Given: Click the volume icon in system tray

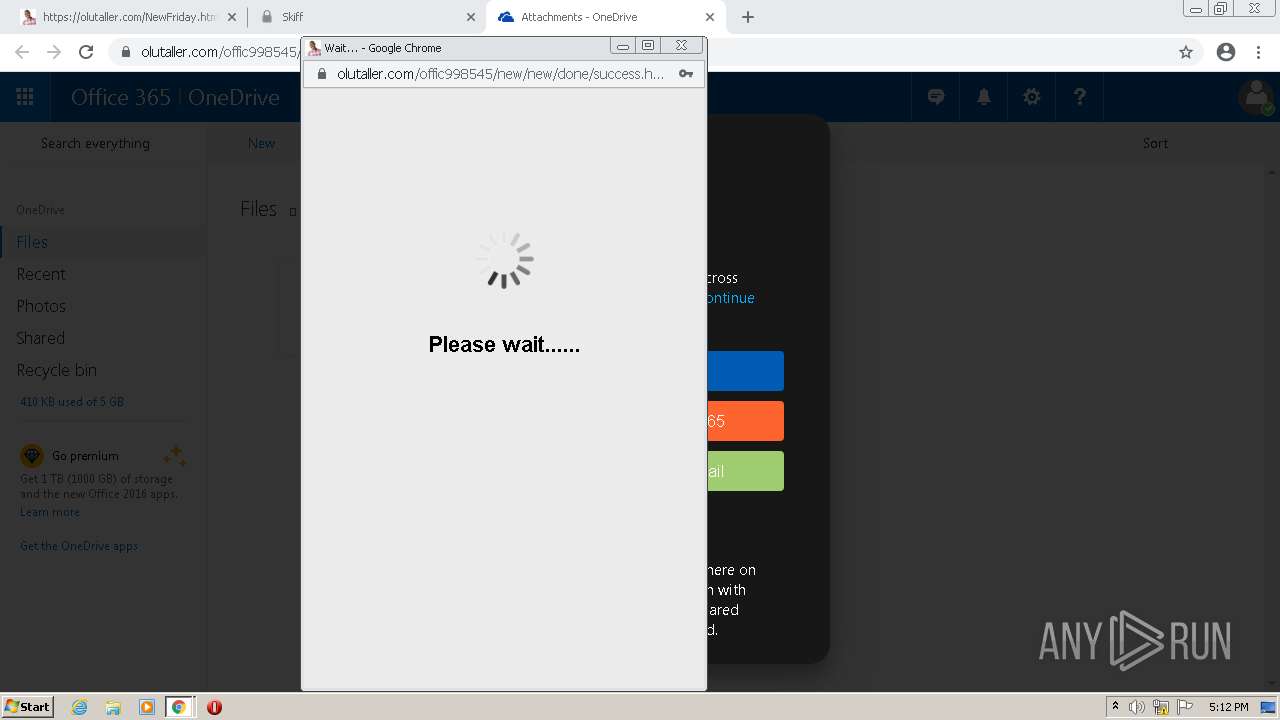Looking at the screenshot, I should pos(1137,707).
